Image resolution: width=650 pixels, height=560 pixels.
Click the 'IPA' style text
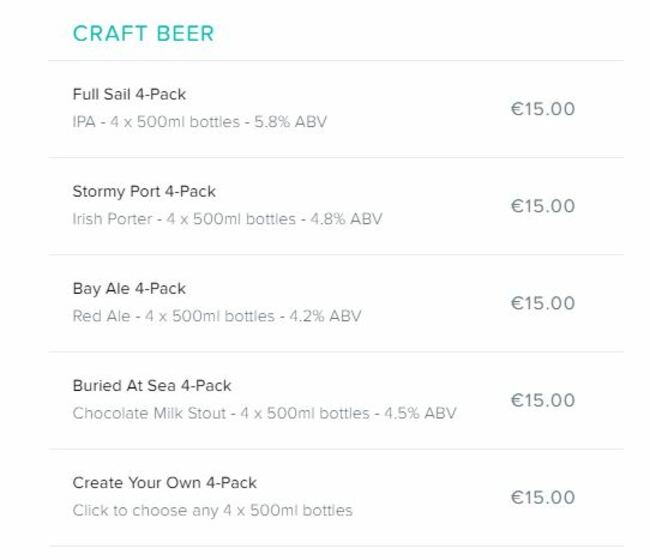(84, 122)
